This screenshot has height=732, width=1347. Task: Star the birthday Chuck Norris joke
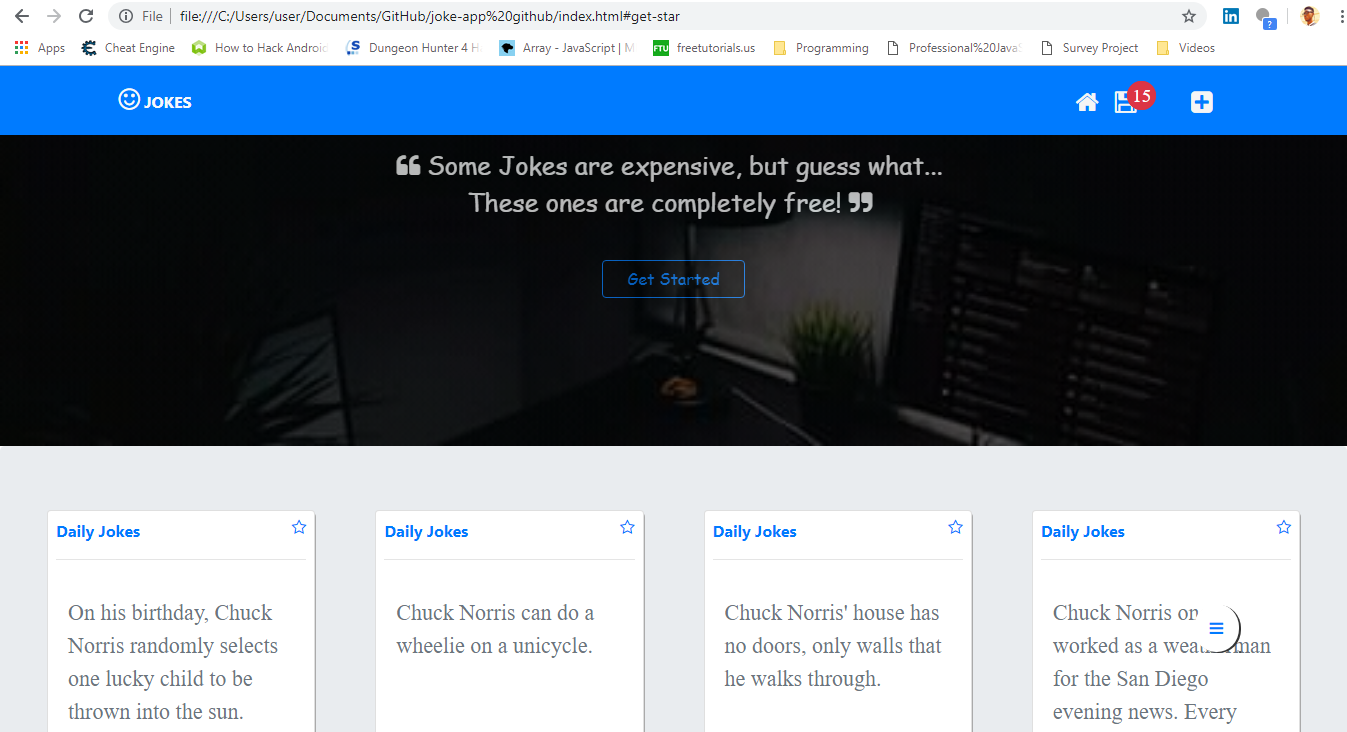pyautogui.click(x=299, y=527)
